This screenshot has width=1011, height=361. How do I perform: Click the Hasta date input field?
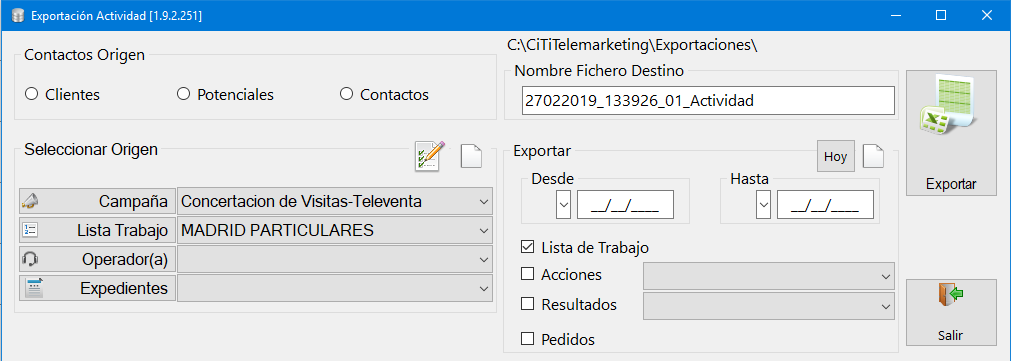point(825,205)
